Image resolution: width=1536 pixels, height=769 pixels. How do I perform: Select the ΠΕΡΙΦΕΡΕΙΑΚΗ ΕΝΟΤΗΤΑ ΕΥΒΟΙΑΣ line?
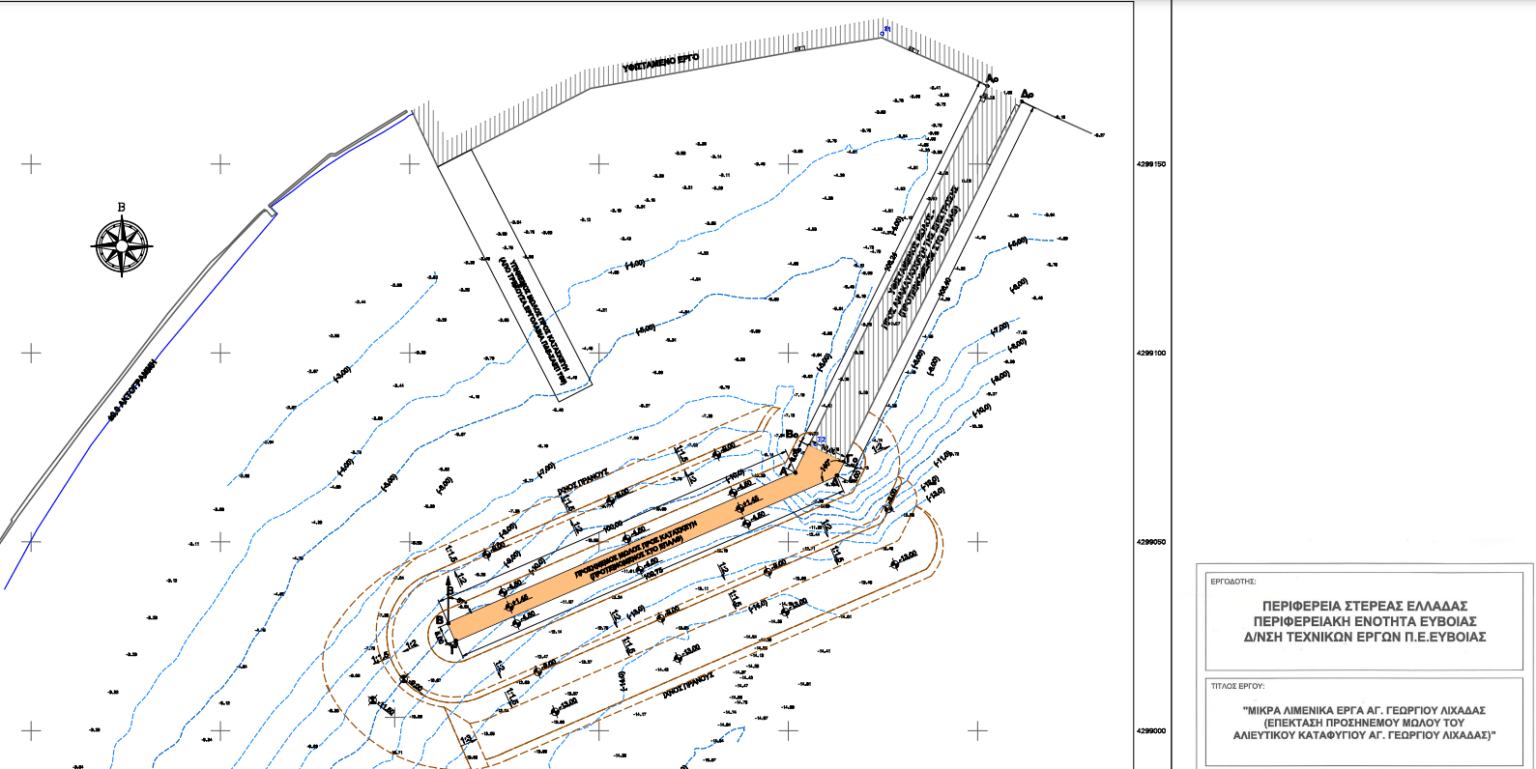(1363, 621)
